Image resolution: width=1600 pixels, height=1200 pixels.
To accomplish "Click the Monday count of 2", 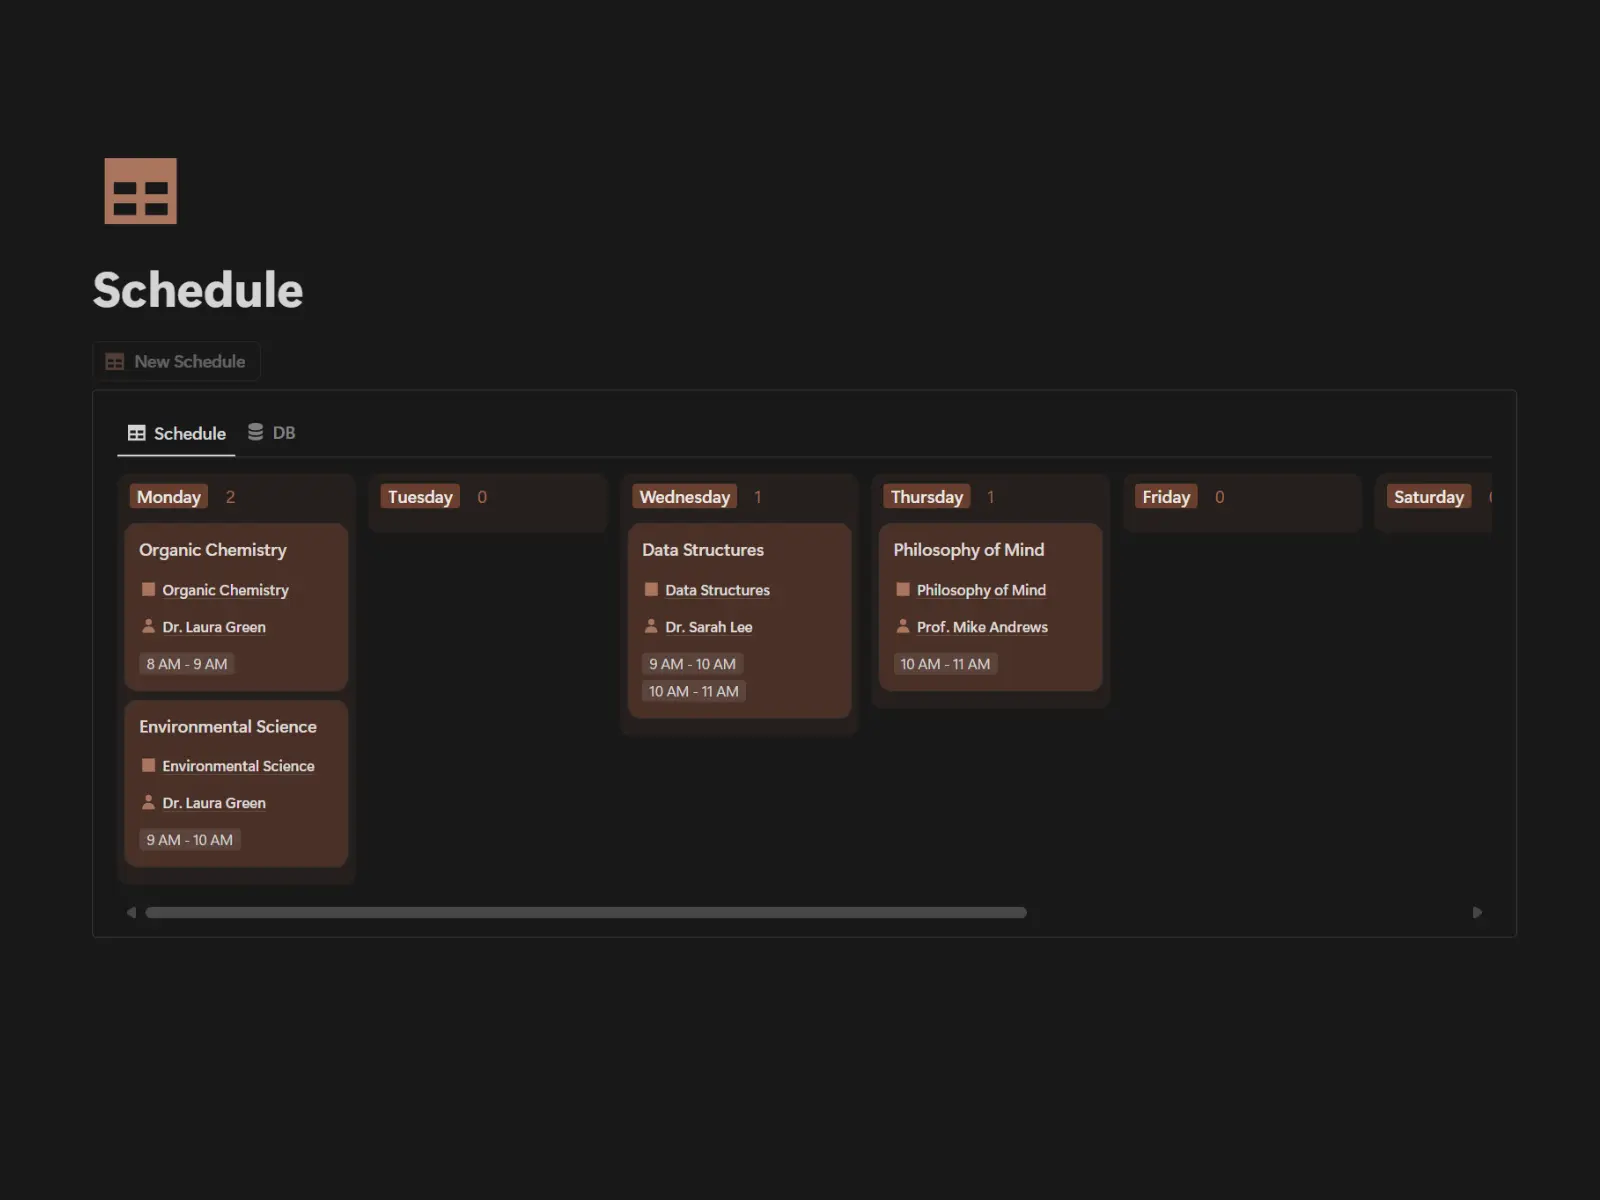I will coord(231,497).
